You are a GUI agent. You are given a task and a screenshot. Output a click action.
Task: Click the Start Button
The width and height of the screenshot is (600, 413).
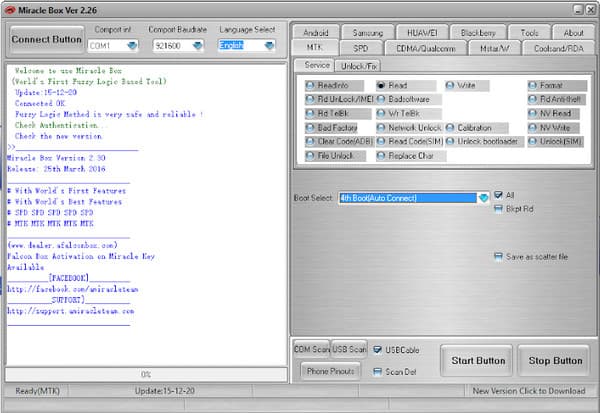coord(478,361)
